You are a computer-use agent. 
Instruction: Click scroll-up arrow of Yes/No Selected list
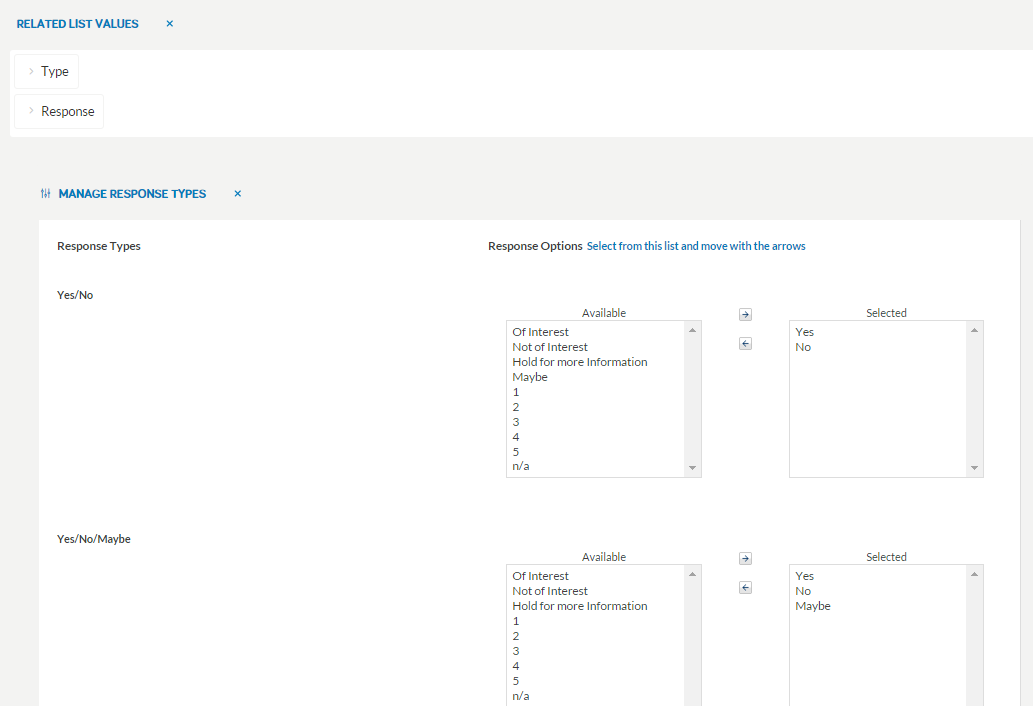[x=974, y=330]
